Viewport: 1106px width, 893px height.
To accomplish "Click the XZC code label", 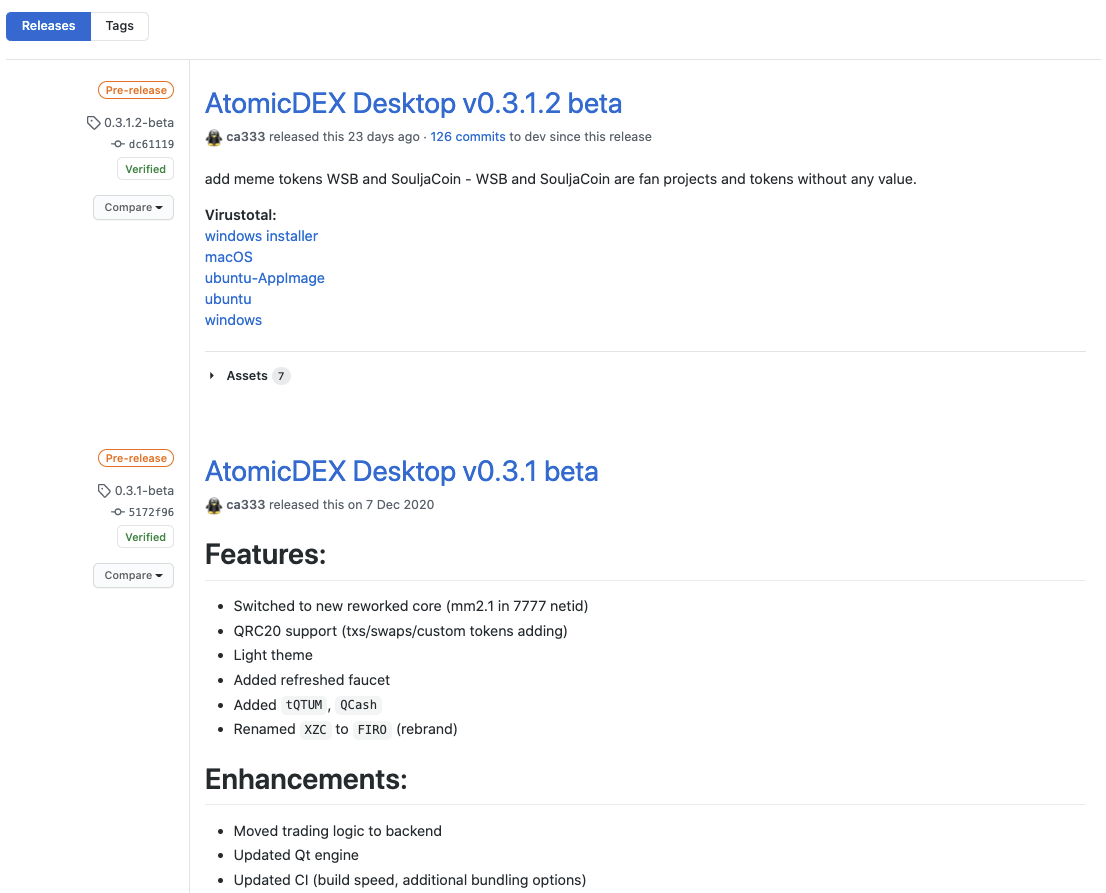I will pos(315,730).
